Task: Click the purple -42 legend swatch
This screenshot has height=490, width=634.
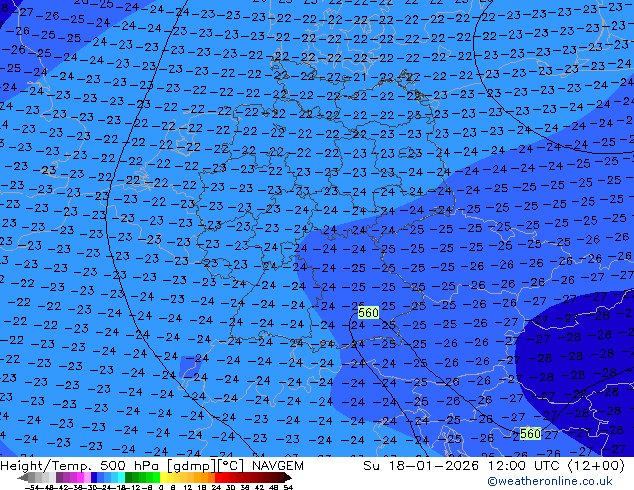Action: pyautogui.click(x=59, y=477)
